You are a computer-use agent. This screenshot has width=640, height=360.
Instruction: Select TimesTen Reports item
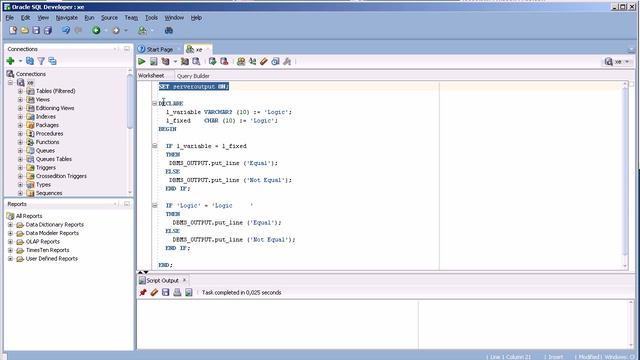point(47,250)
